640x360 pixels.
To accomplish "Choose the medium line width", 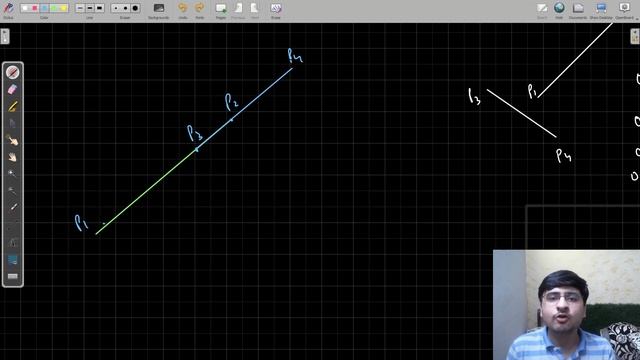I will pos(90,8).
